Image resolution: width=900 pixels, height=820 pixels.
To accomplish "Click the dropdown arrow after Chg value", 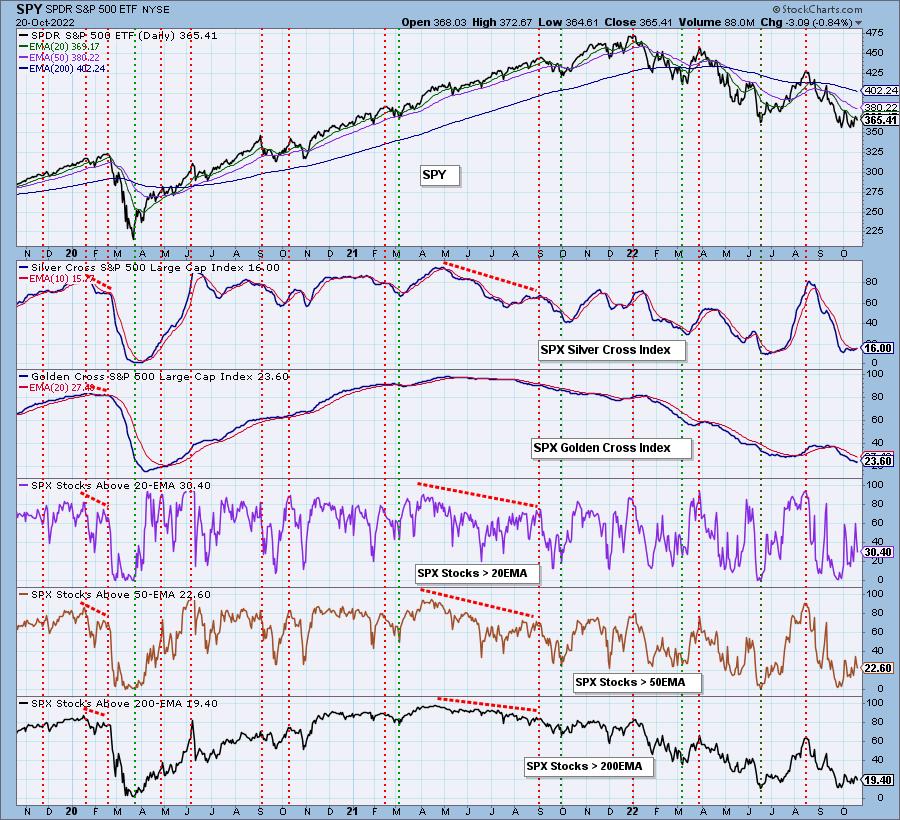I will (x=858, y=23).
